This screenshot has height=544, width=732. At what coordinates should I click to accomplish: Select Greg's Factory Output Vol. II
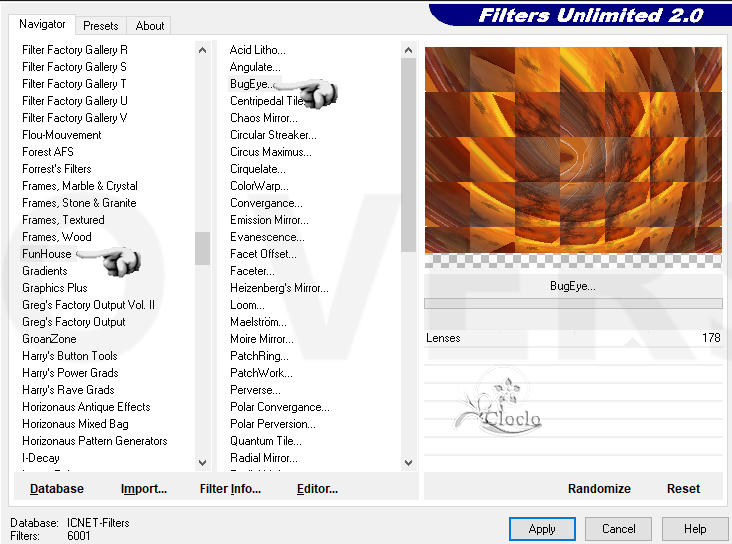(88, 305)
